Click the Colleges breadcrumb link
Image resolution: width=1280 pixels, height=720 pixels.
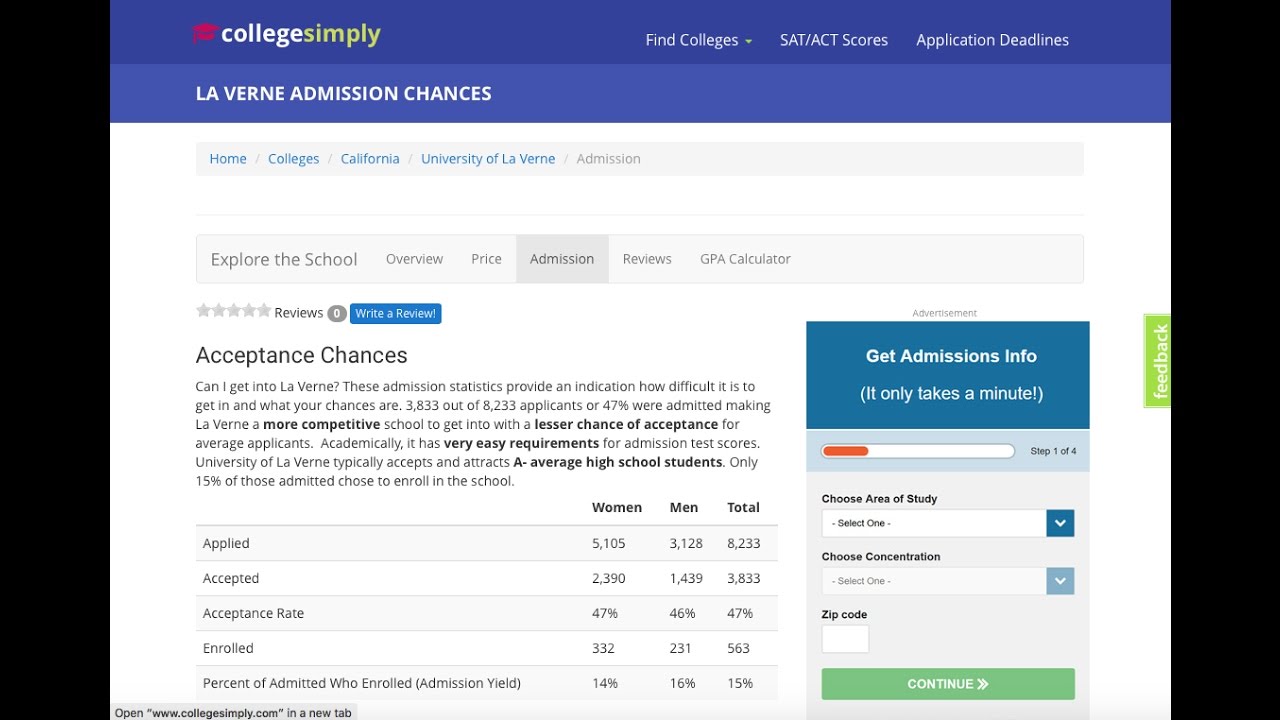pos(294,159)
